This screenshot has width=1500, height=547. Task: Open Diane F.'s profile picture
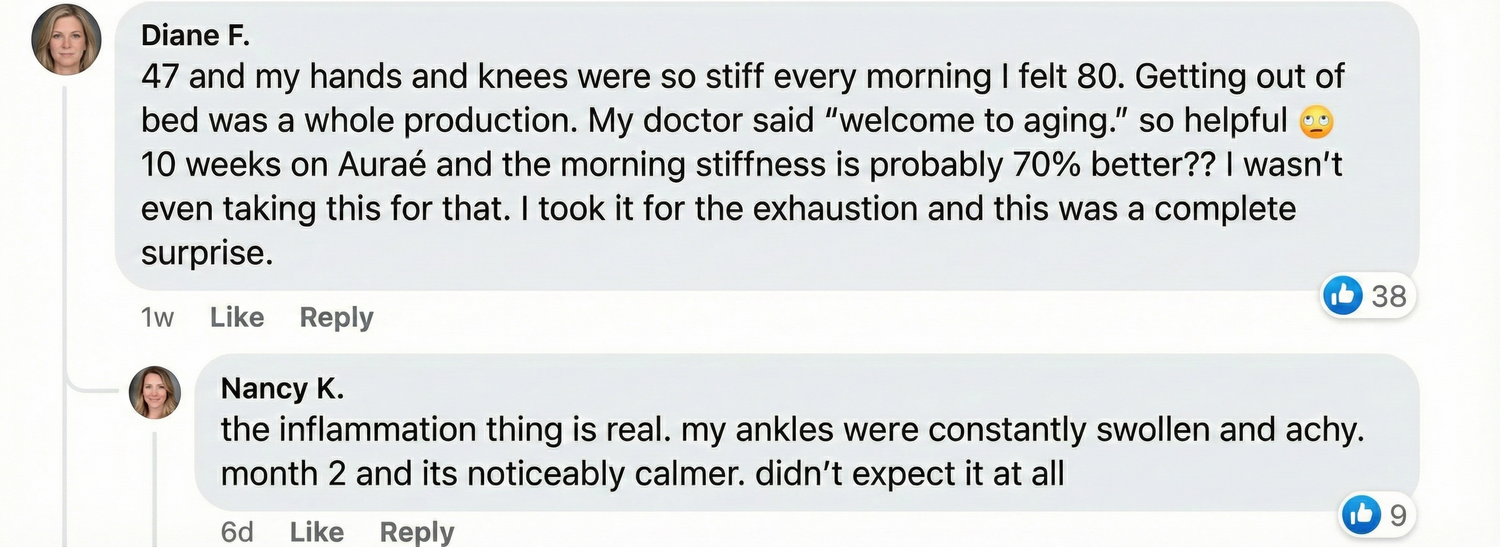pyautogui.click(x=67, y=40)
